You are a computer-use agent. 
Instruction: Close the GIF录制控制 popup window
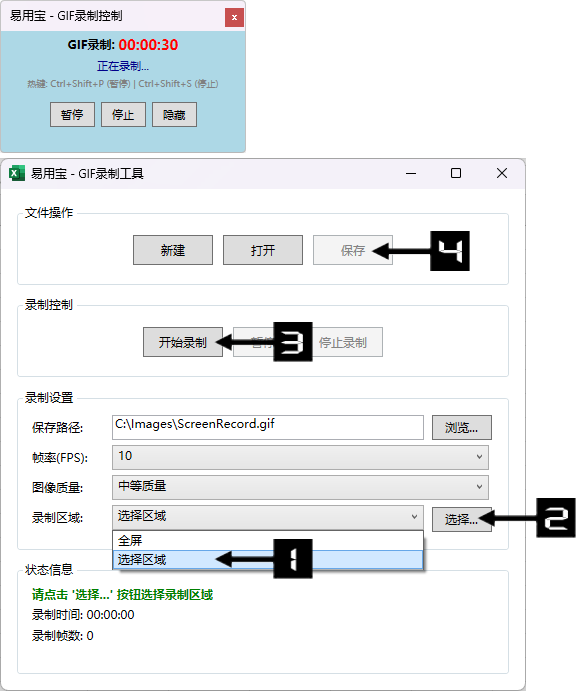click(235, 18)
